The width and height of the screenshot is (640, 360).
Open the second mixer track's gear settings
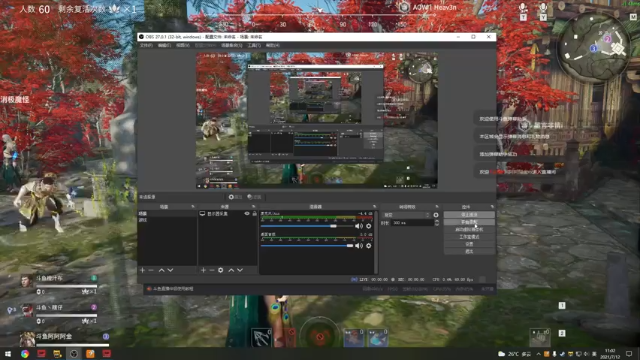tap(369, 246)
